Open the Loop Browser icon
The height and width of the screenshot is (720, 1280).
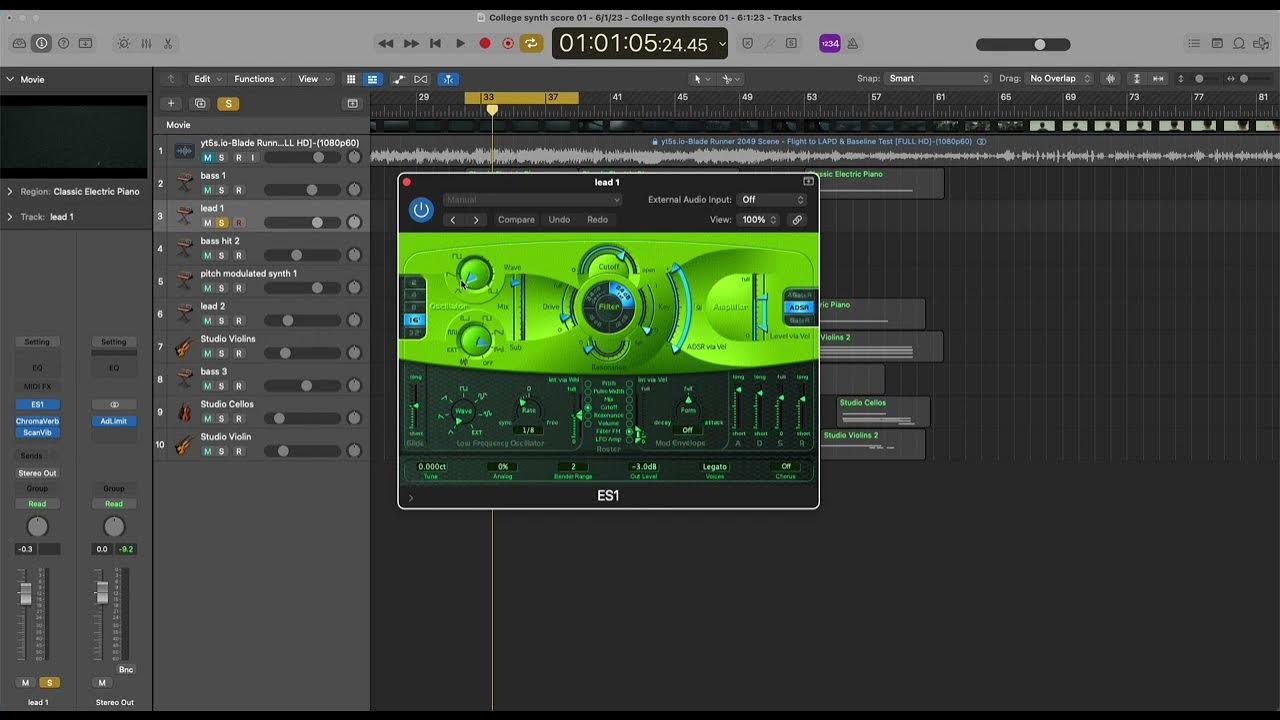tap(1239, 43)
